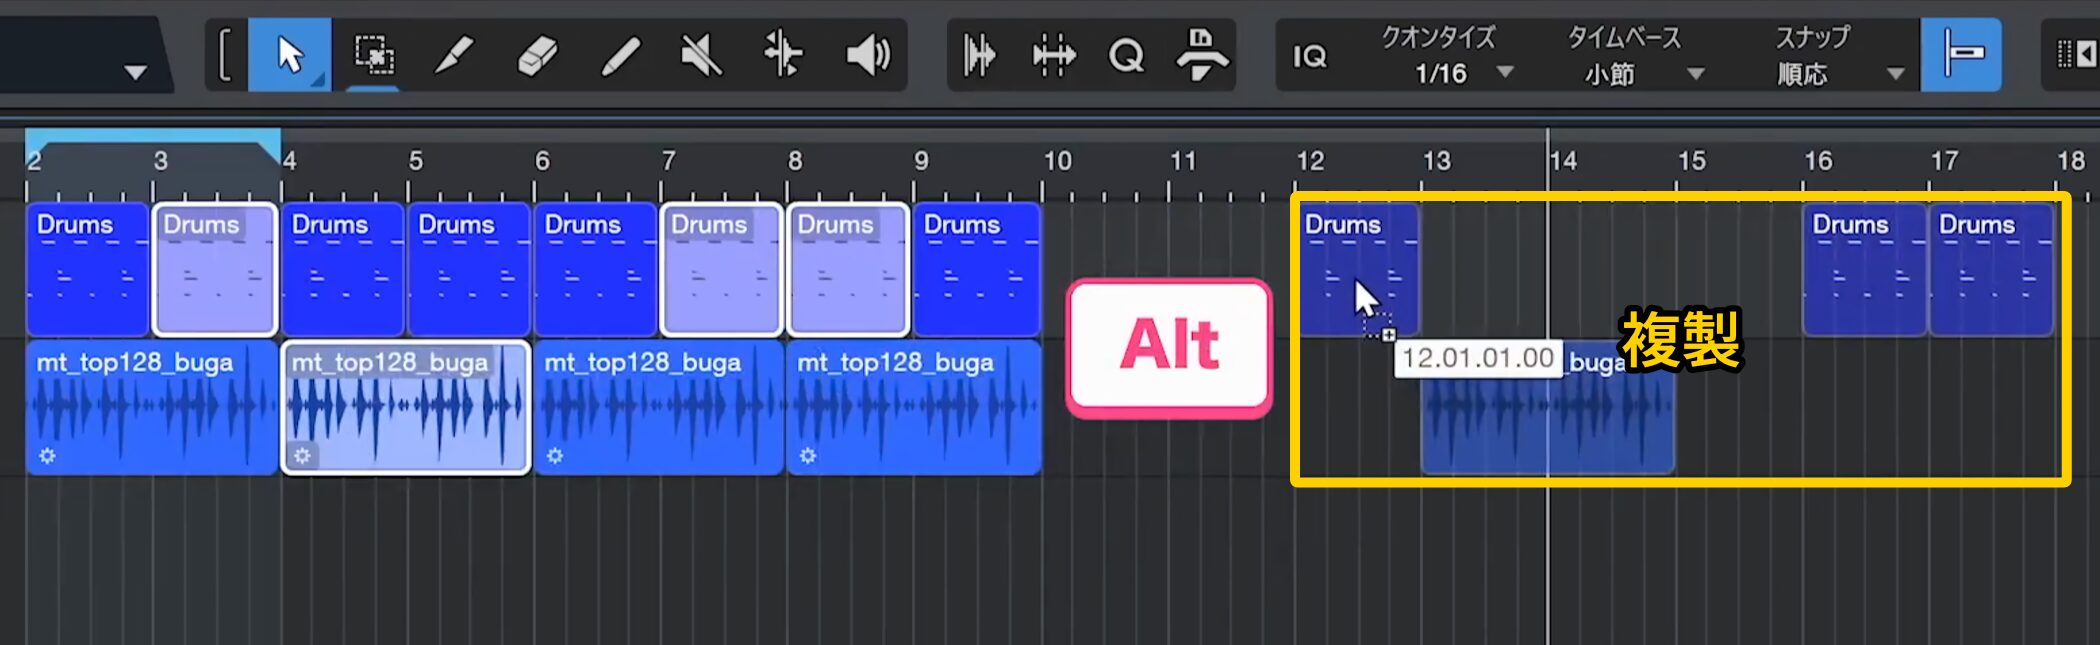The height and width of the screenshot is (645, 2100).
Task: Pick the Split knife tool
Action: pos(454,55)
